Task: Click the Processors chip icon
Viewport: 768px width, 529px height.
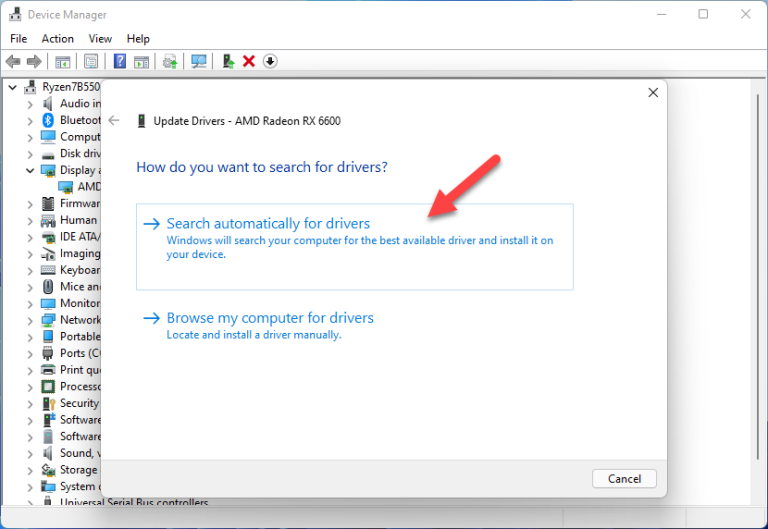Action: click(48, 386)
